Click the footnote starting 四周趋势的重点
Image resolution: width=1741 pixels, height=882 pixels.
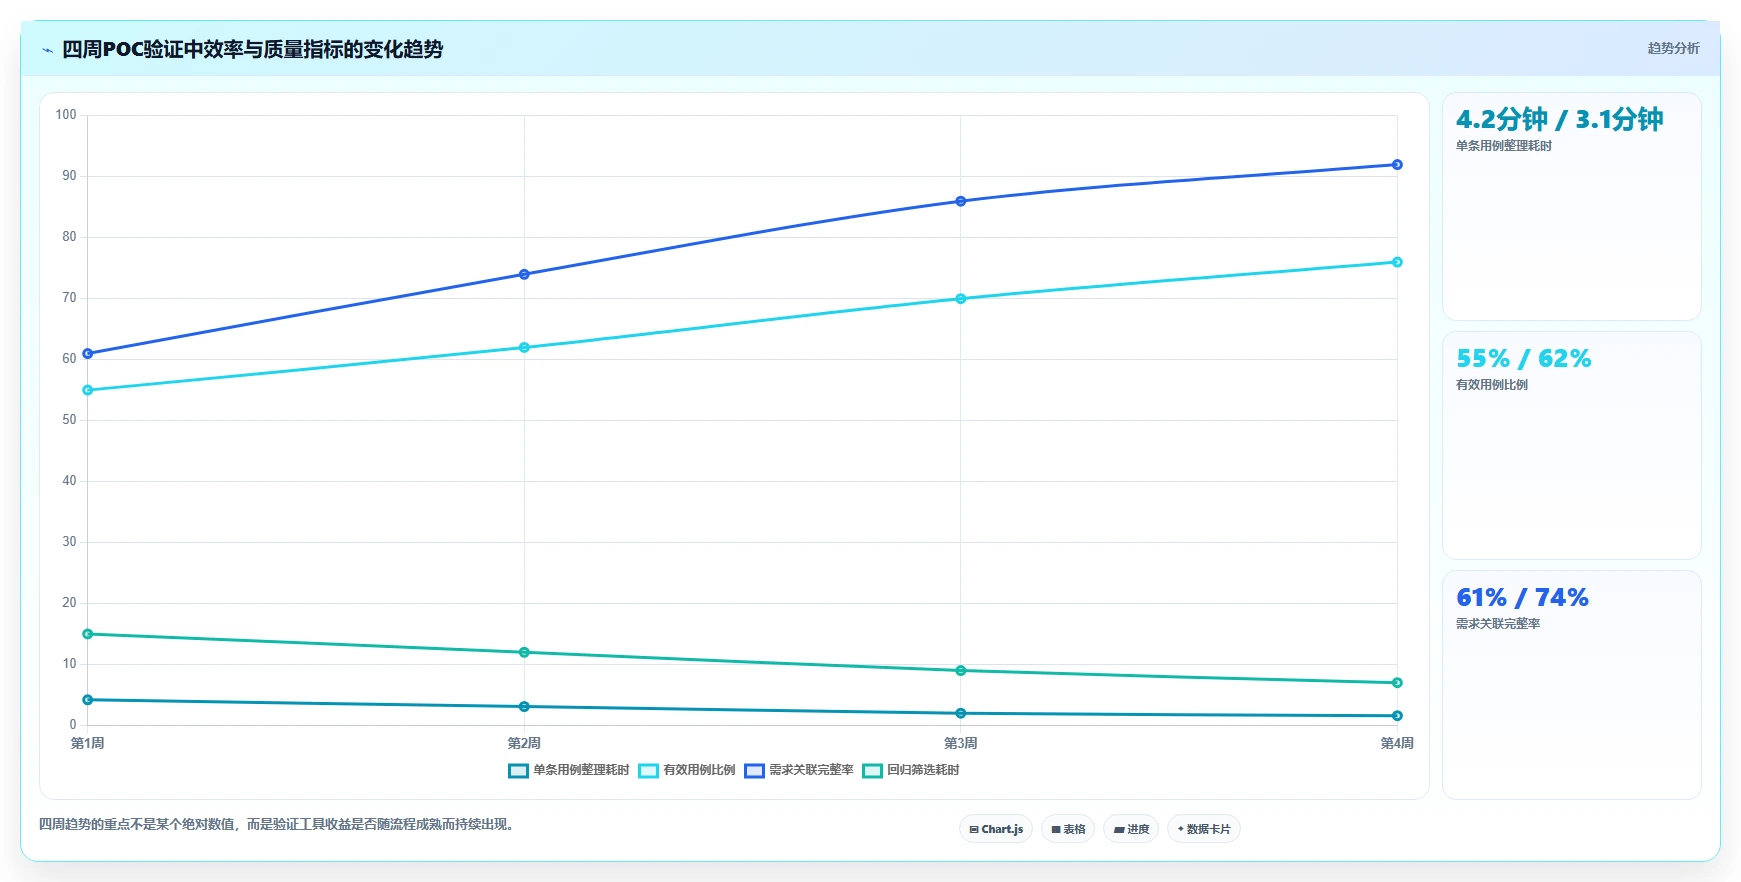pos(278,825)
